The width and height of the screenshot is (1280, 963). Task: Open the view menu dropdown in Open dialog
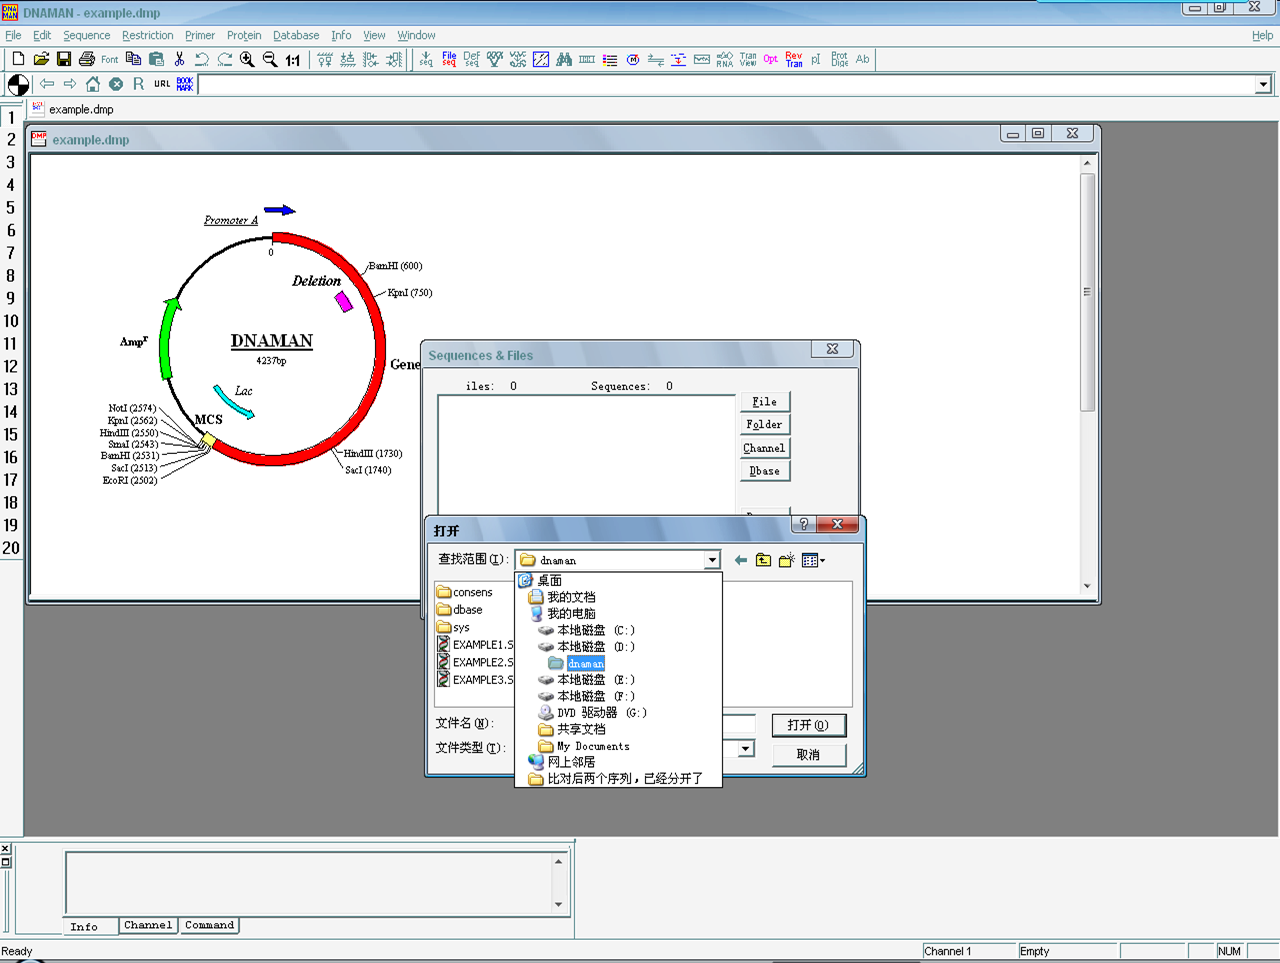coord(814,560)
